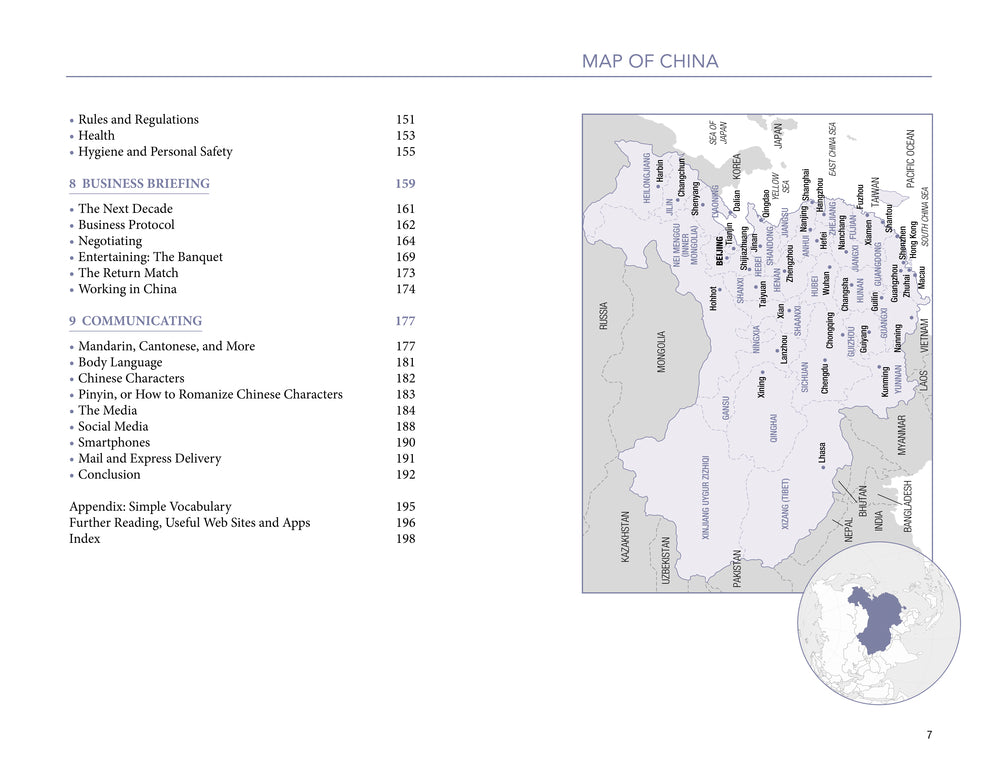Click the 'HEILONGJIANG' province label
The height and width of the screenshot is (773, 1000).
click(647, 177)
